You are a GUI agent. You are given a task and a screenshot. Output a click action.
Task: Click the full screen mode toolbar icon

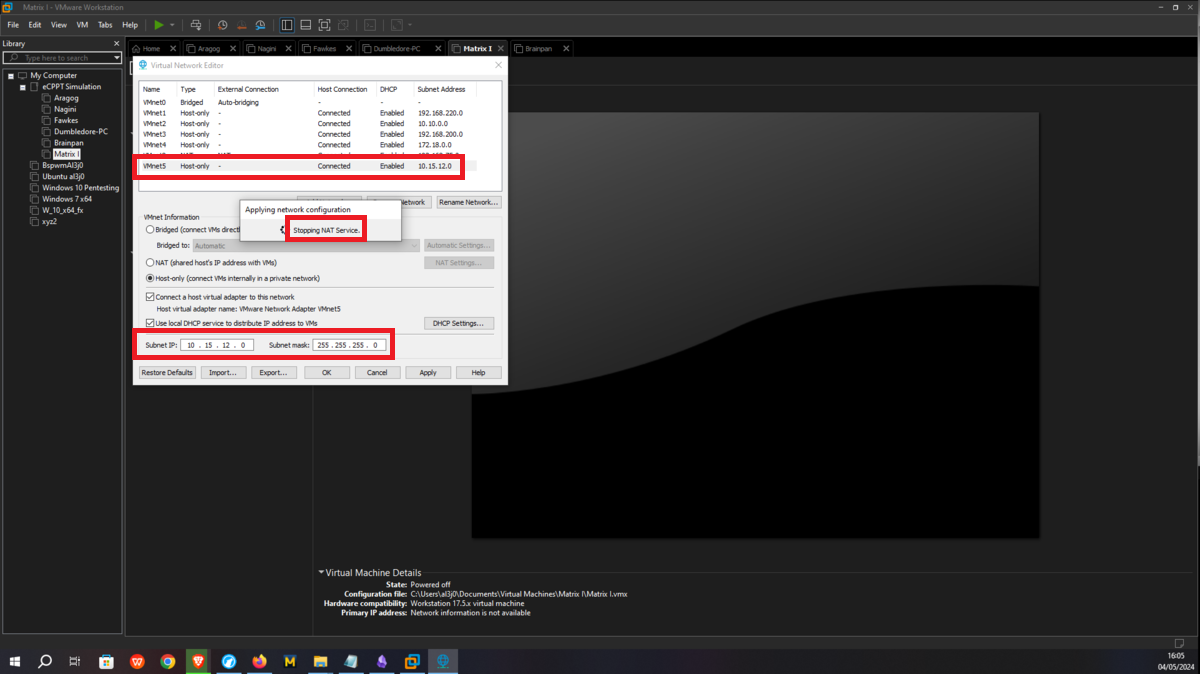[325, 24]
